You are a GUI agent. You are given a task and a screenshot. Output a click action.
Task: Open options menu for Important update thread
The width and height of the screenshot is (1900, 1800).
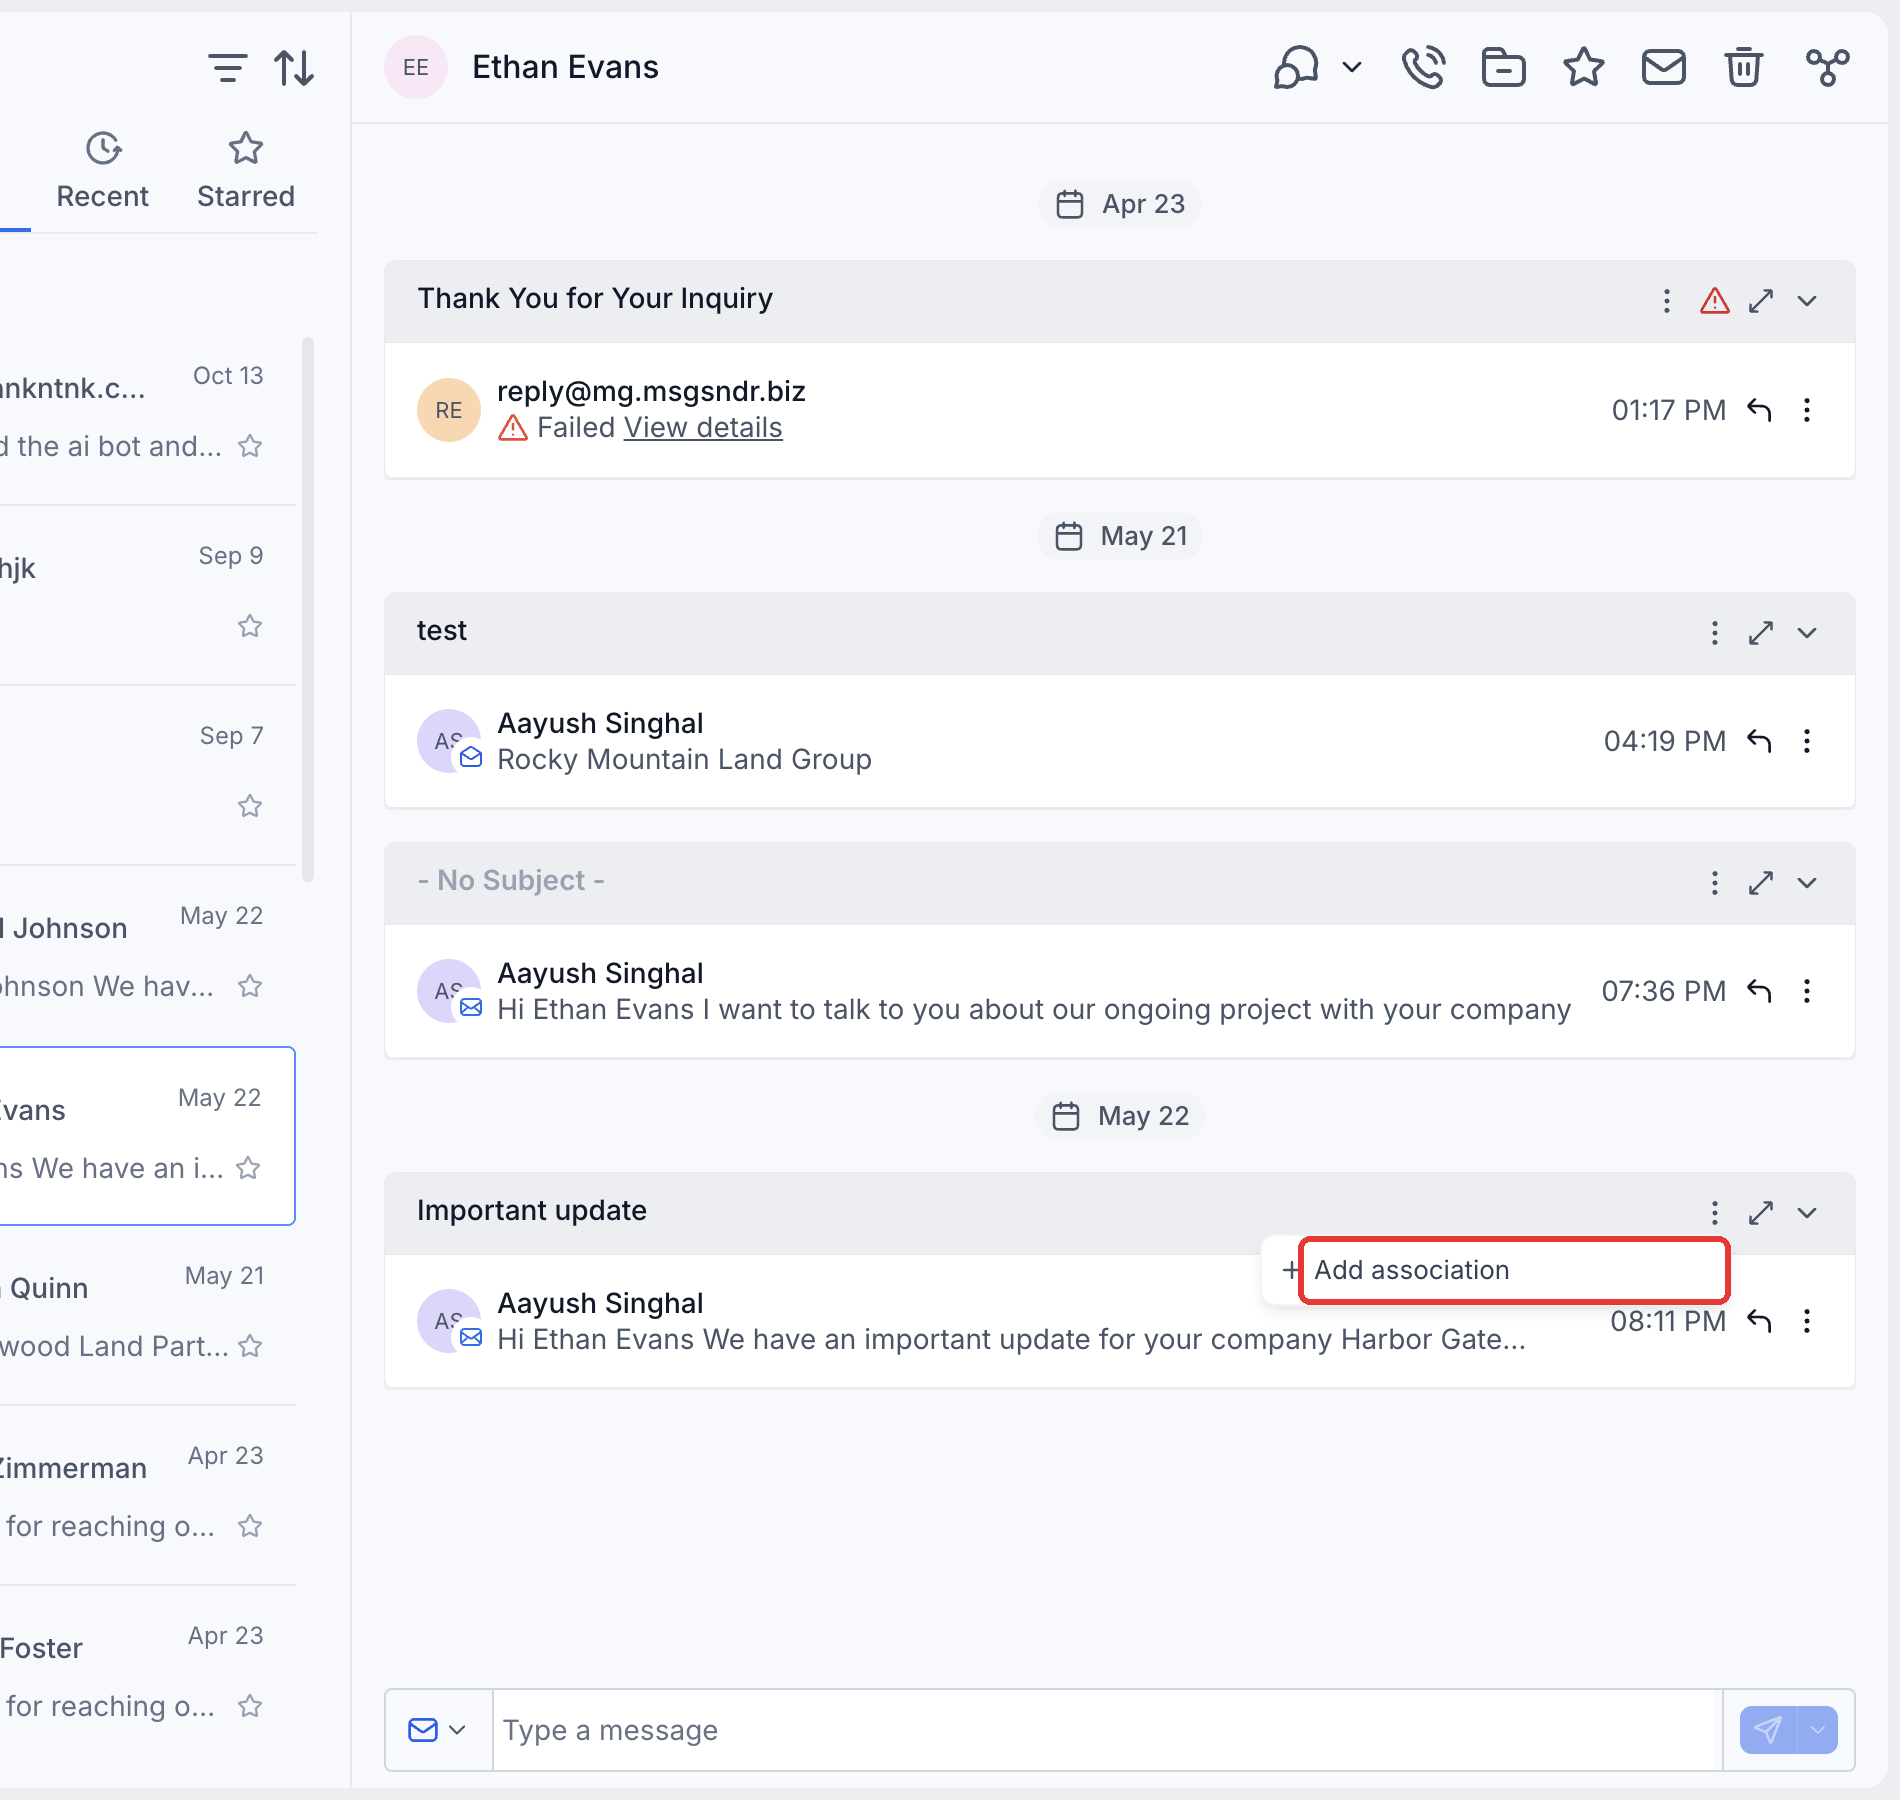pos(1714,1213)
